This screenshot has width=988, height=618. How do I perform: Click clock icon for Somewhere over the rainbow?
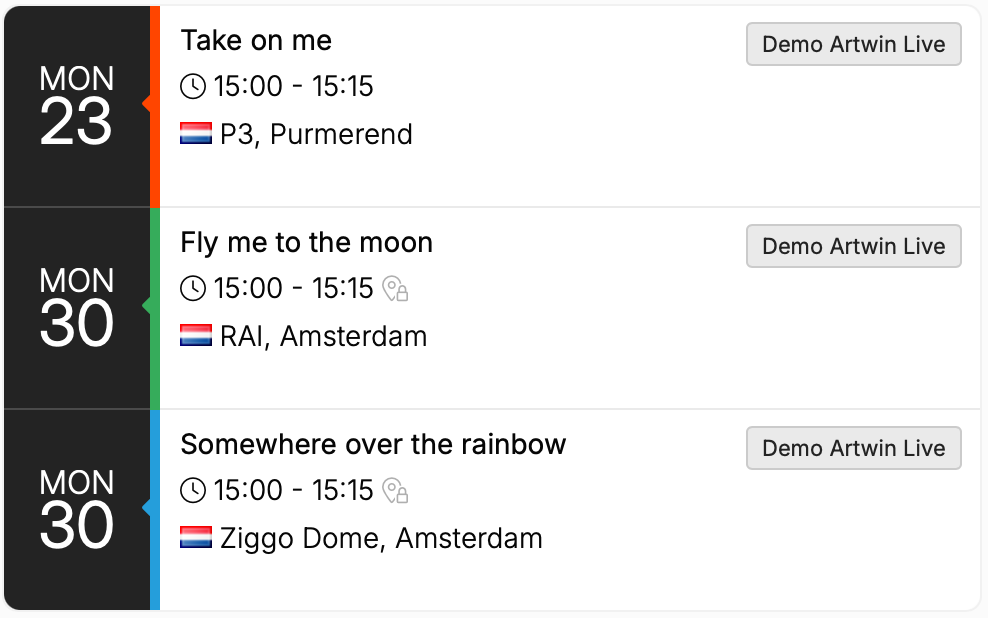[x=193, y=491]
